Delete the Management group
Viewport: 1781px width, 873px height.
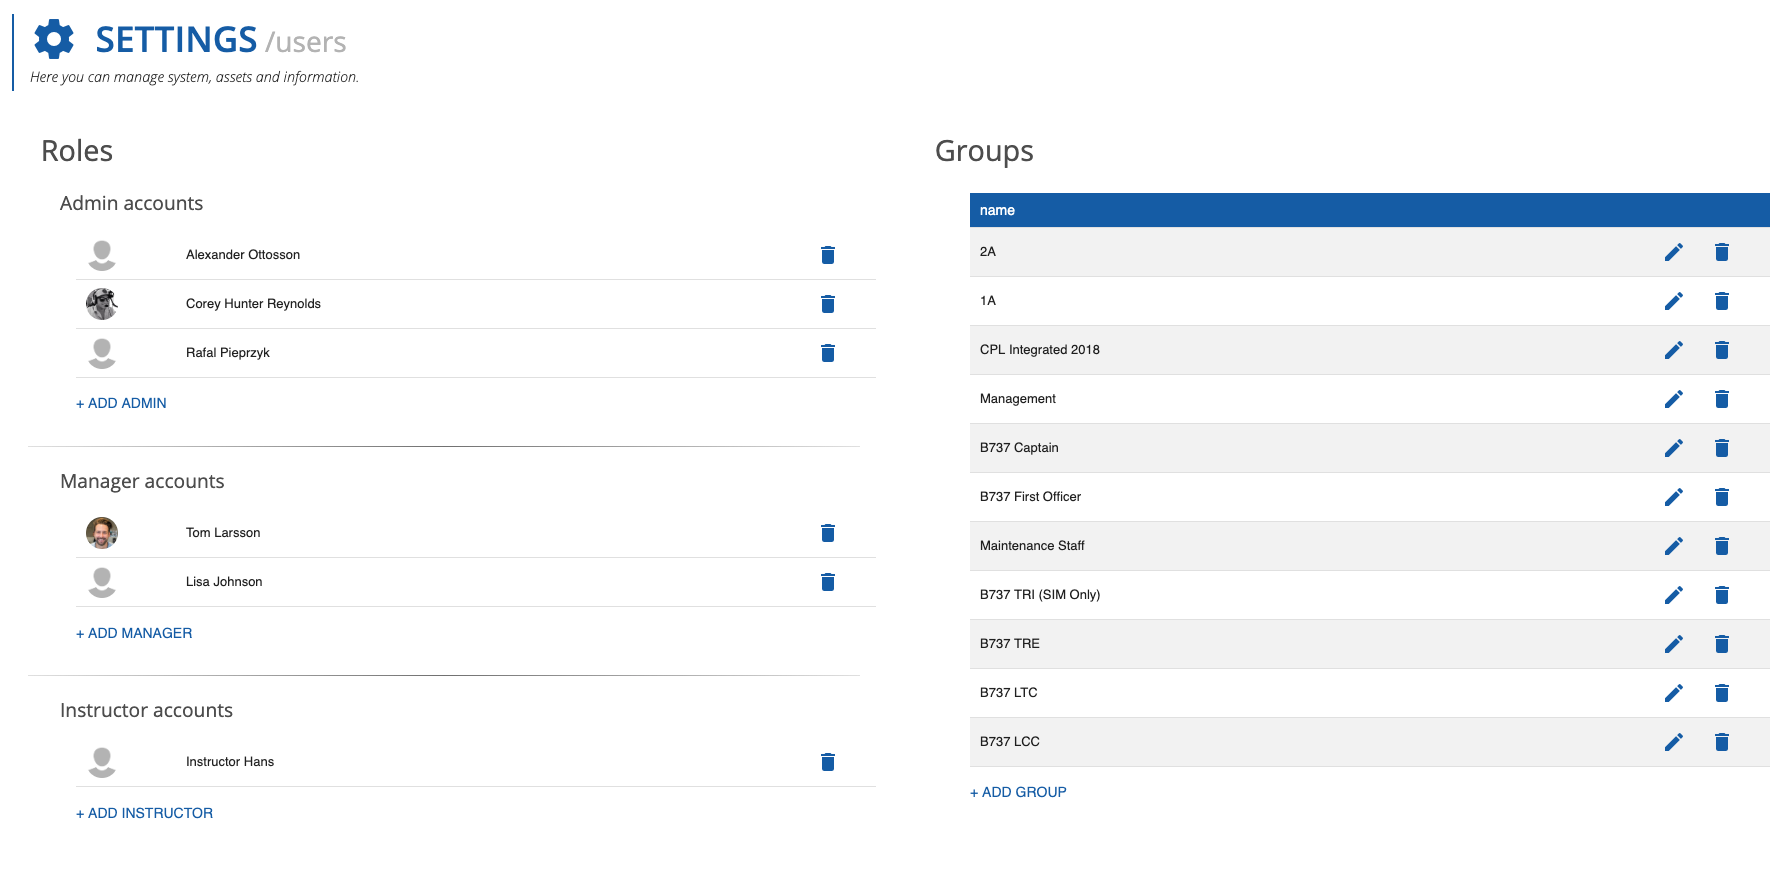pyautogui.click(x=1722, y=399)
